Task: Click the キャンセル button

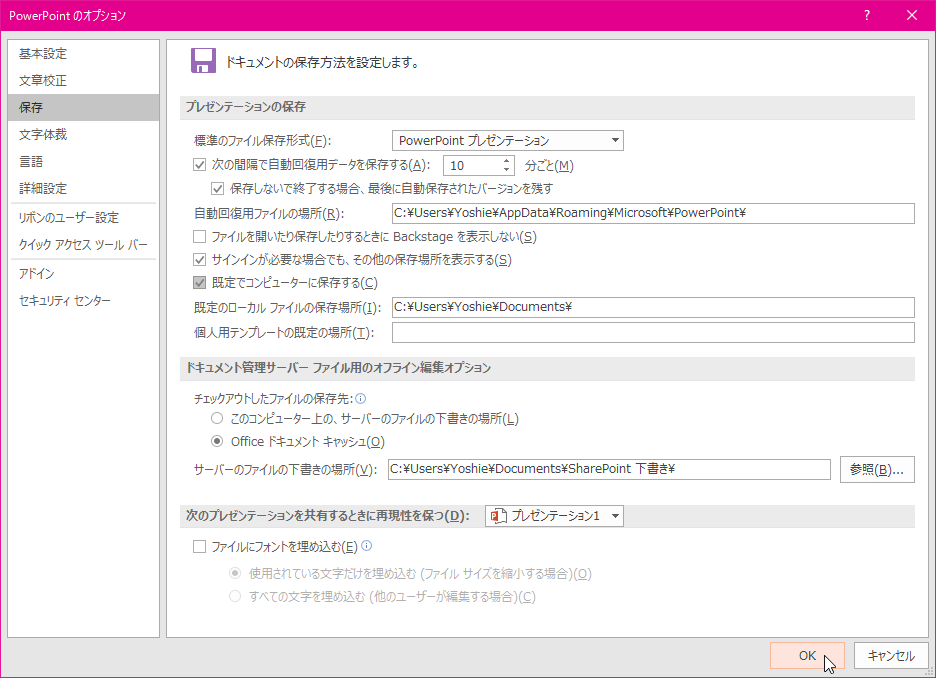Action: (x=891, y=655)
